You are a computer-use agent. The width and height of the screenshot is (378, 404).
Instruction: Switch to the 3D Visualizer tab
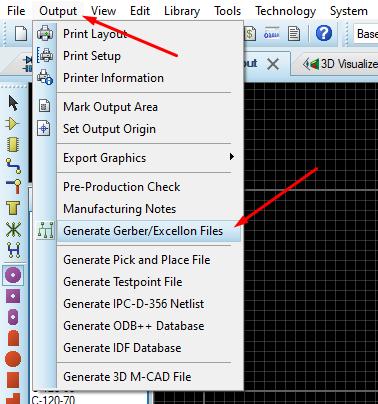340,64
